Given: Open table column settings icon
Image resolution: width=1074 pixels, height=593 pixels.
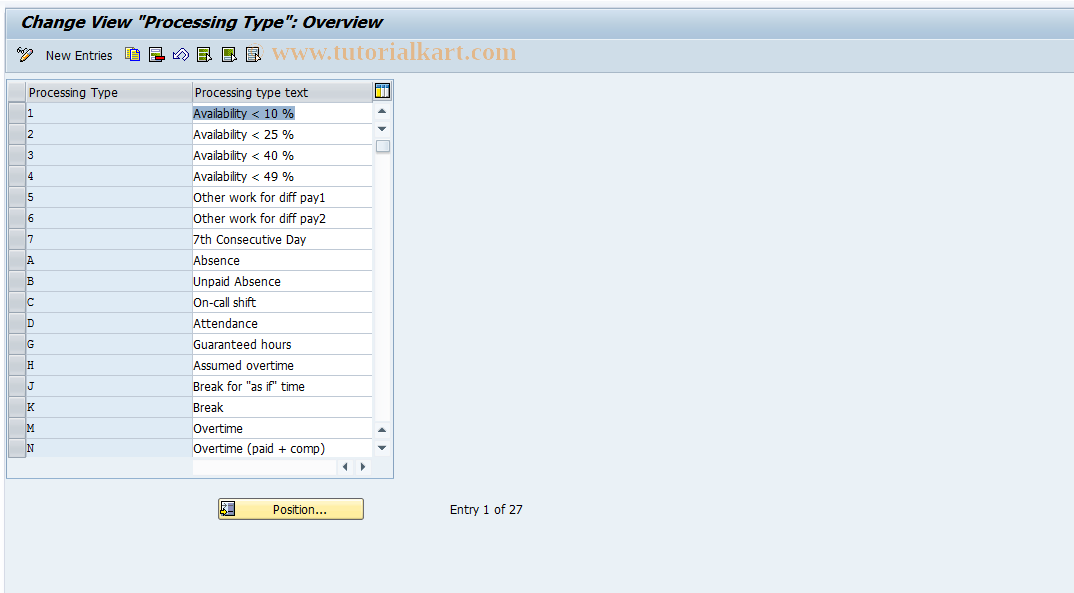Looking at the screenshot, I should (x=382, y=91).
